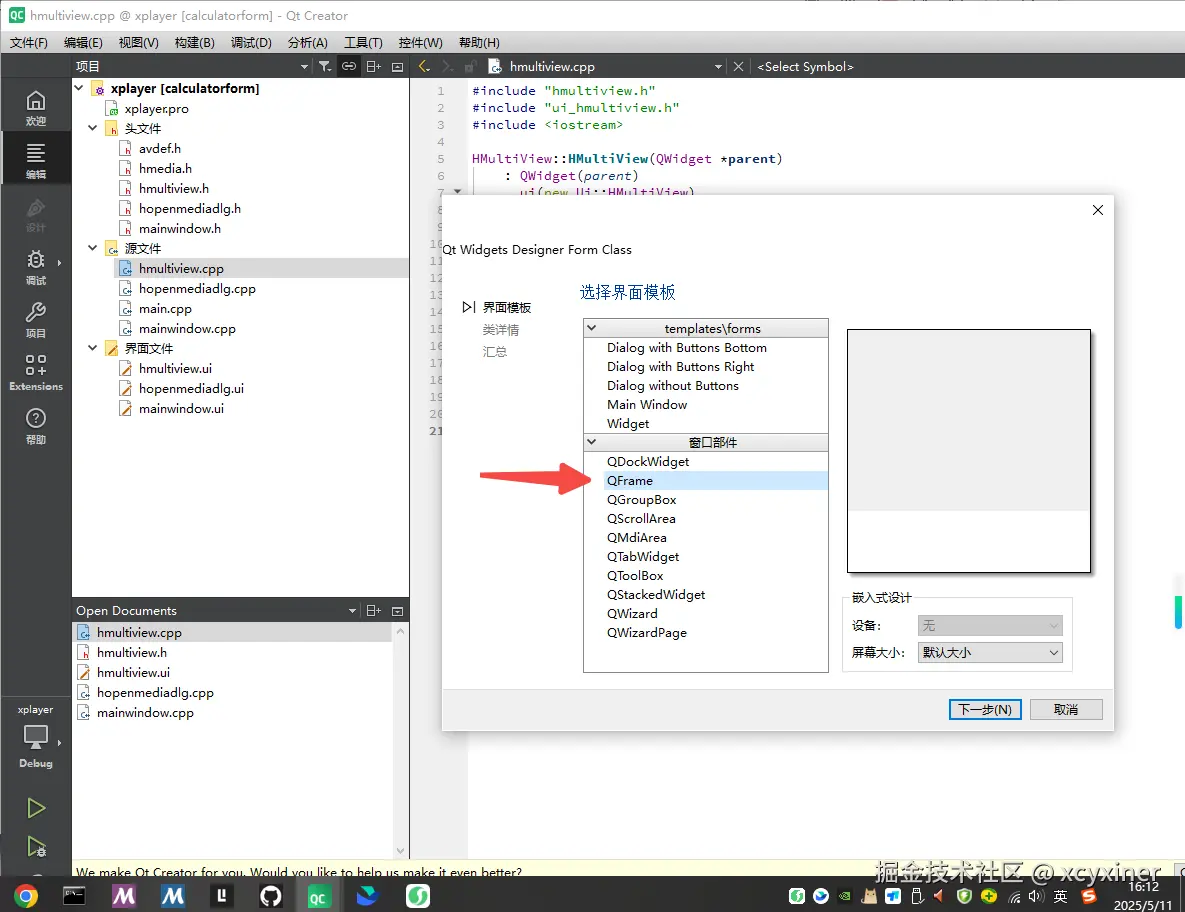Split the Open Documents panel

click(x=373, y=611)
